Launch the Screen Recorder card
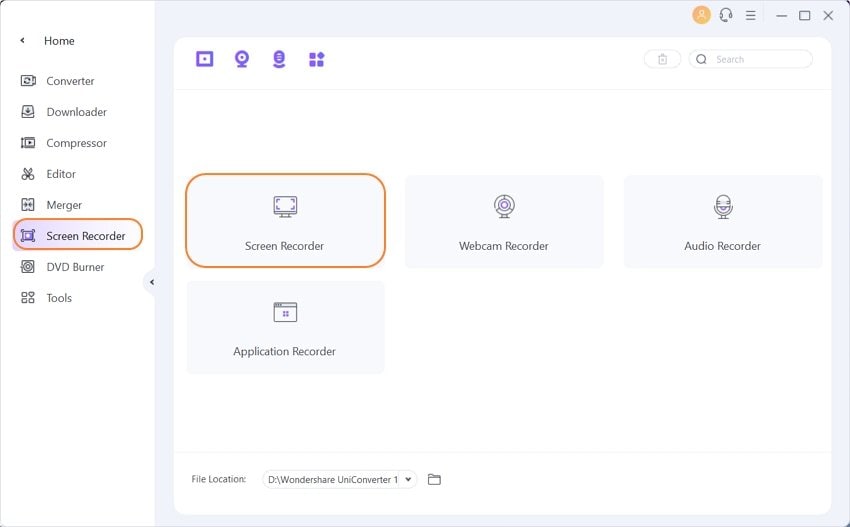Viewport: 850px width, 527px height. click(285, 220)
